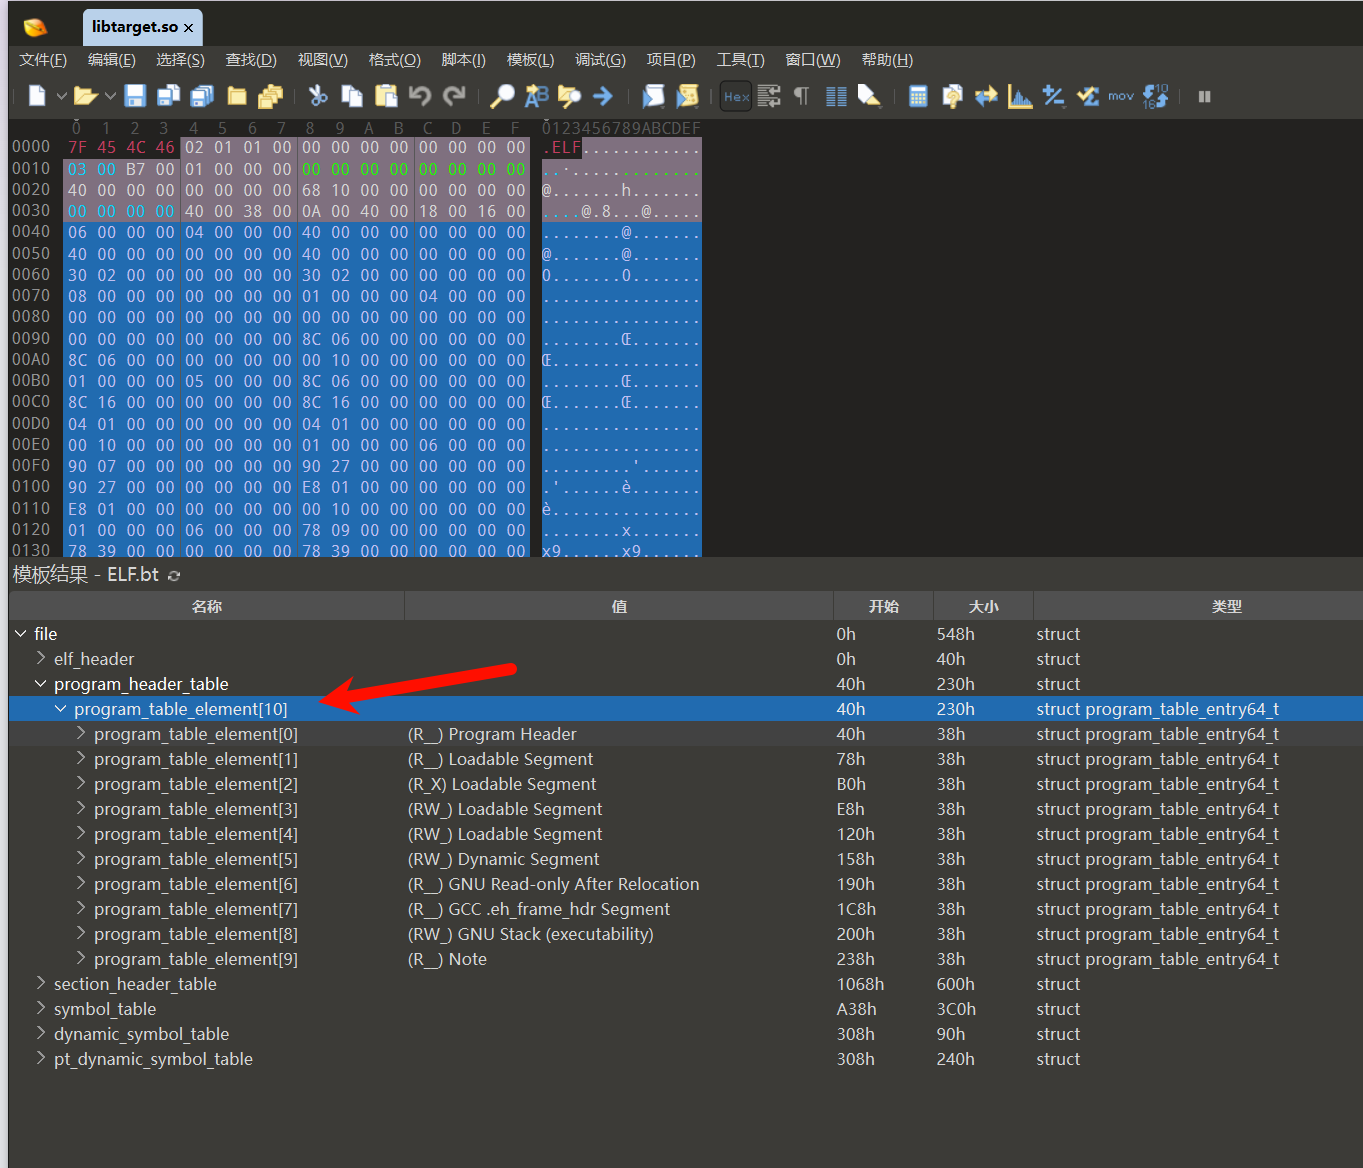Screen dimensions: 1363x1168
Task: Click the Undo arrow icon
Action: click(420, 96)
